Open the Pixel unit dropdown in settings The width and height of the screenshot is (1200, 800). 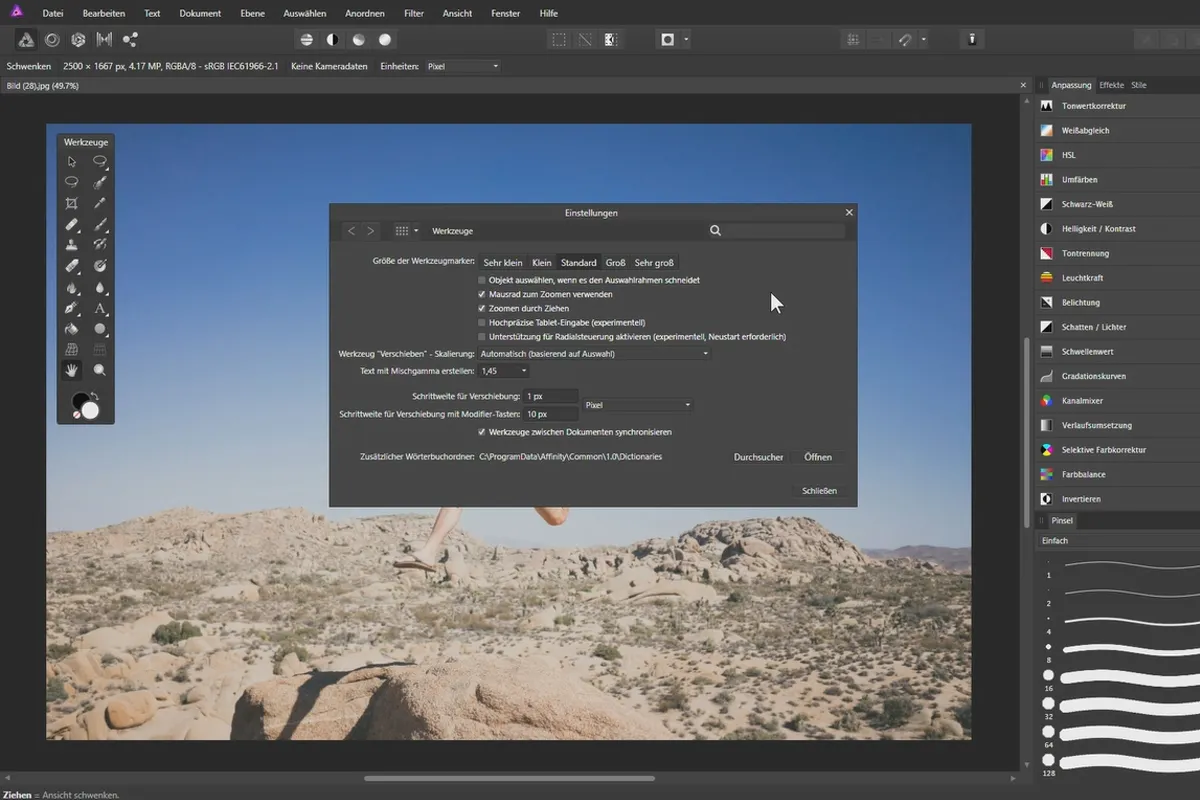pos(638,405)
